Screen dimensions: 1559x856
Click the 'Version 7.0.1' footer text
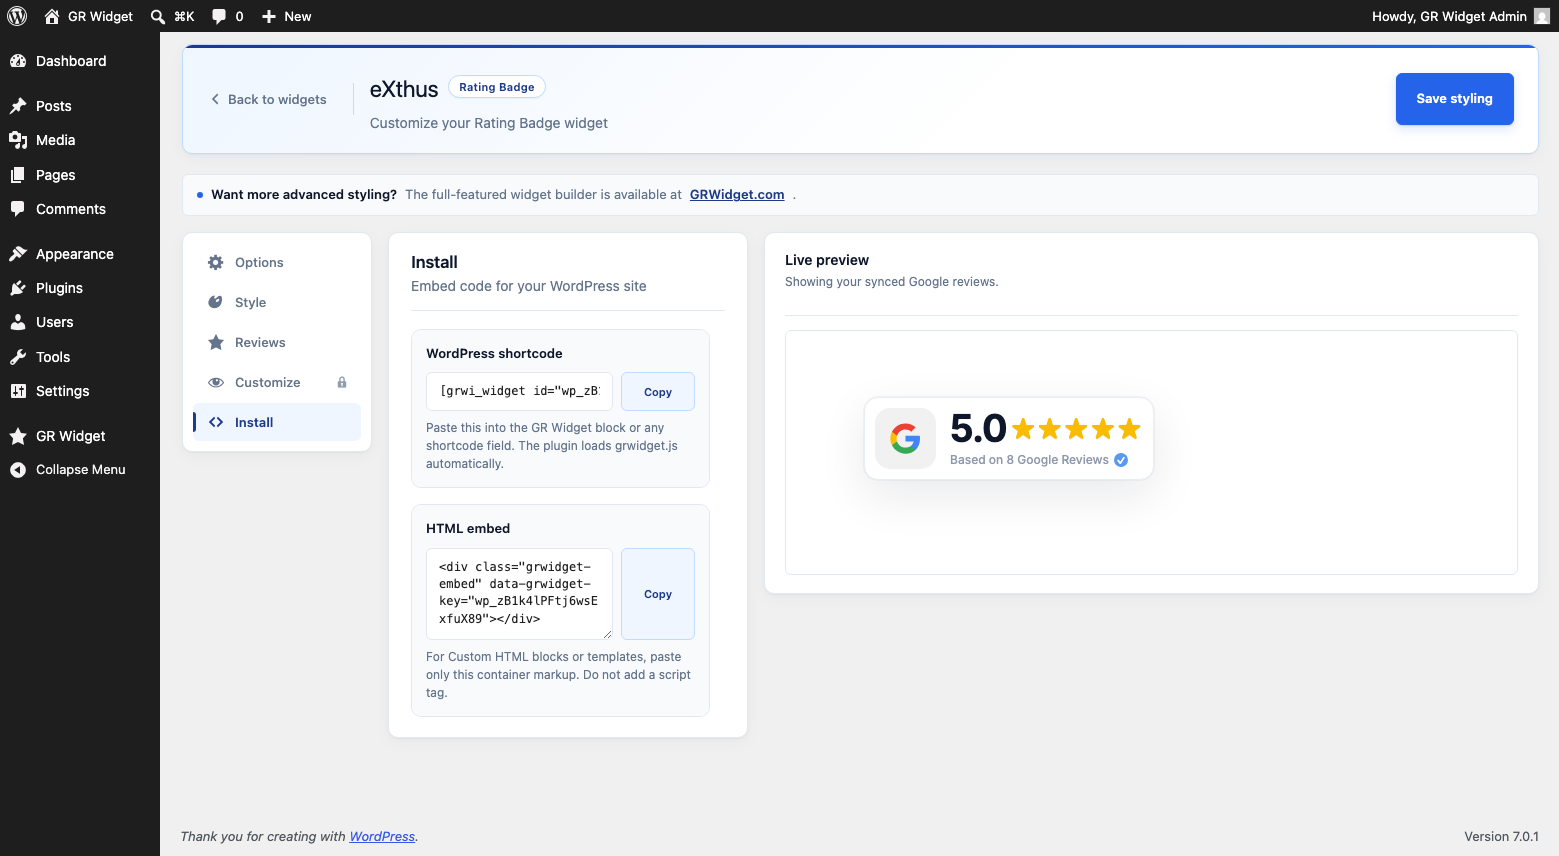coord(1501,837)
